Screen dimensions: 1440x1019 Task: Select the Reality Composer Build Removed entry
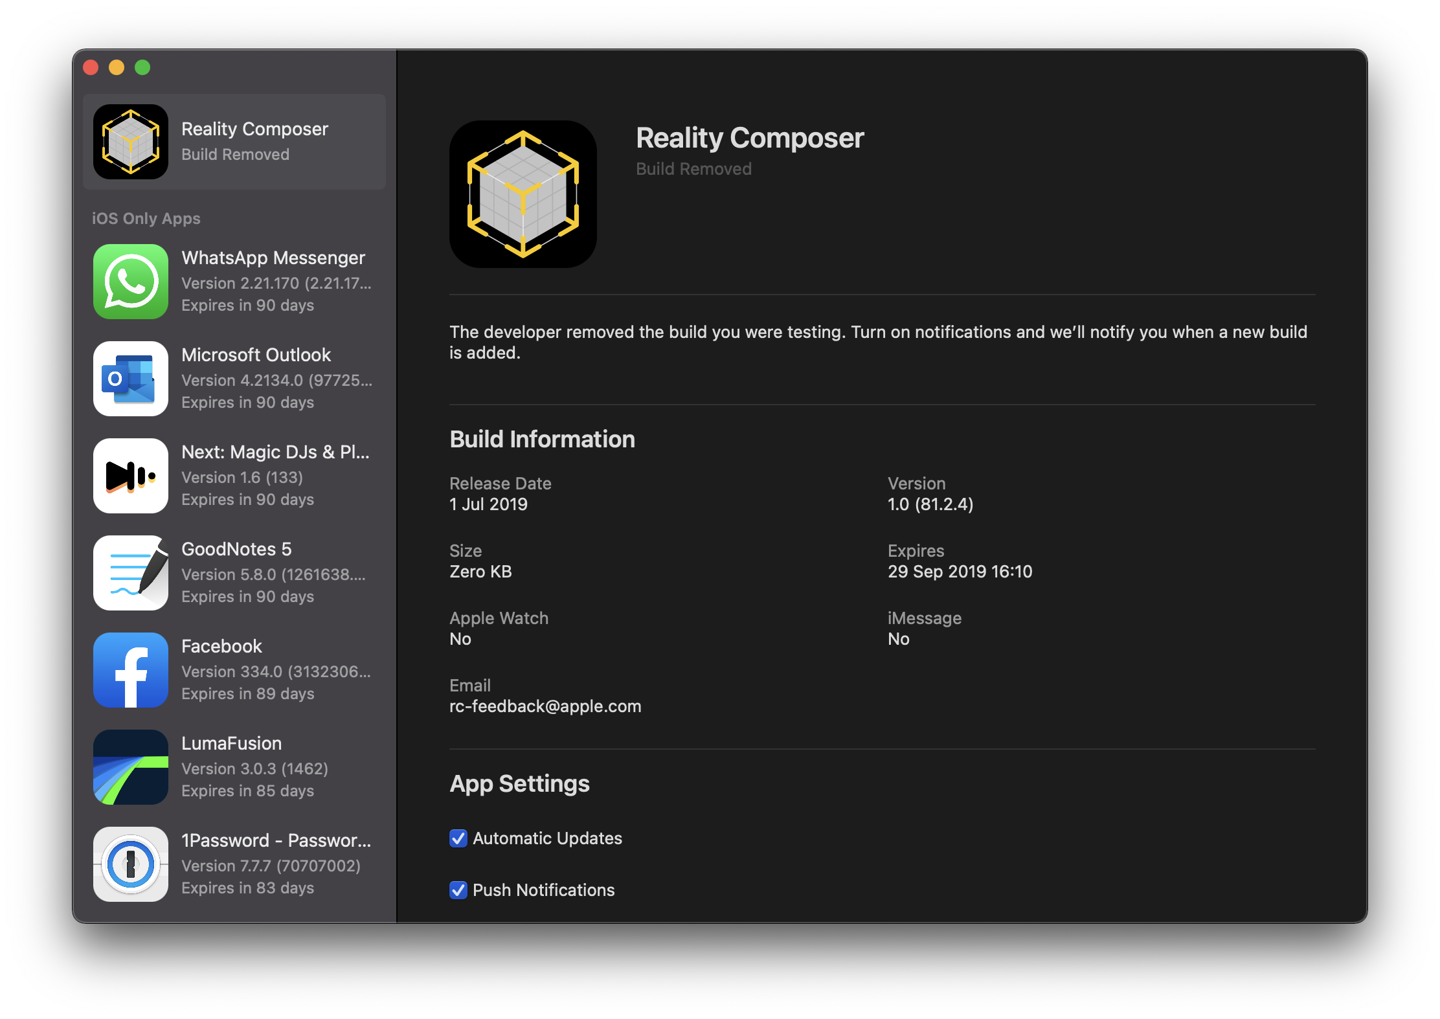[x=255, y=142]
